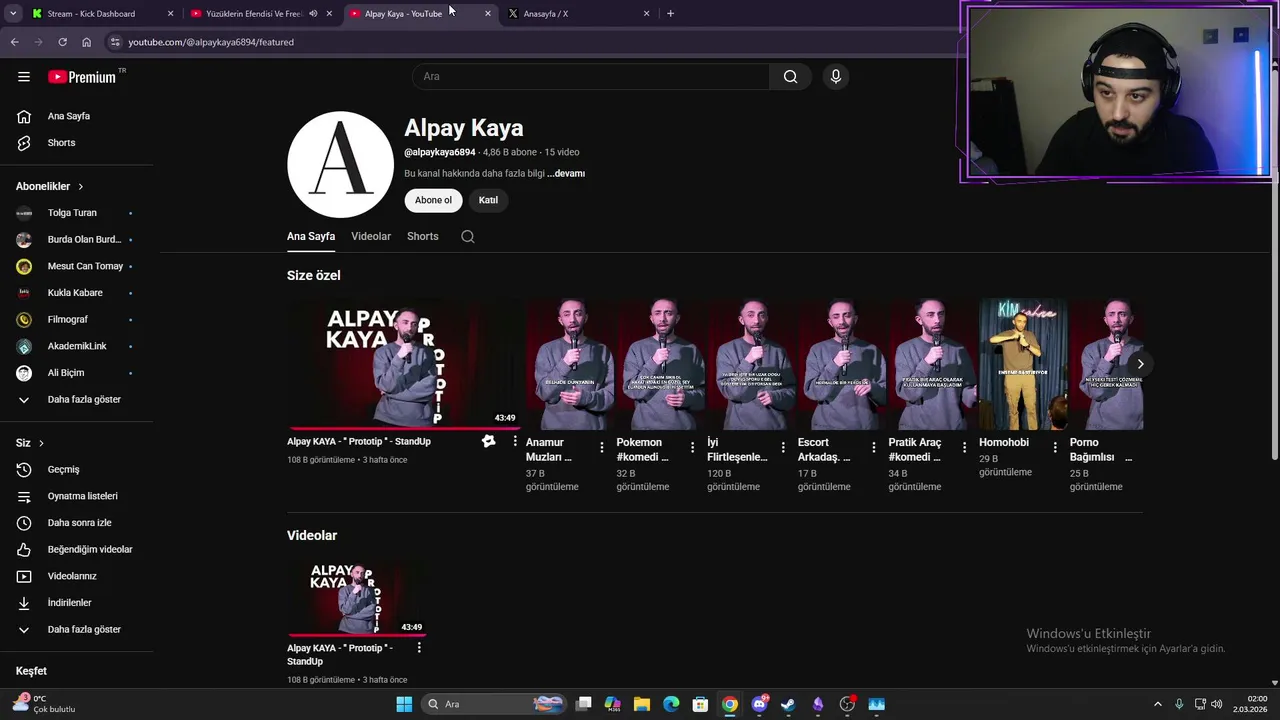Click the icon beside Prototip video title
Viewport: 1280px width, 720px height.
tap(488, 441)
